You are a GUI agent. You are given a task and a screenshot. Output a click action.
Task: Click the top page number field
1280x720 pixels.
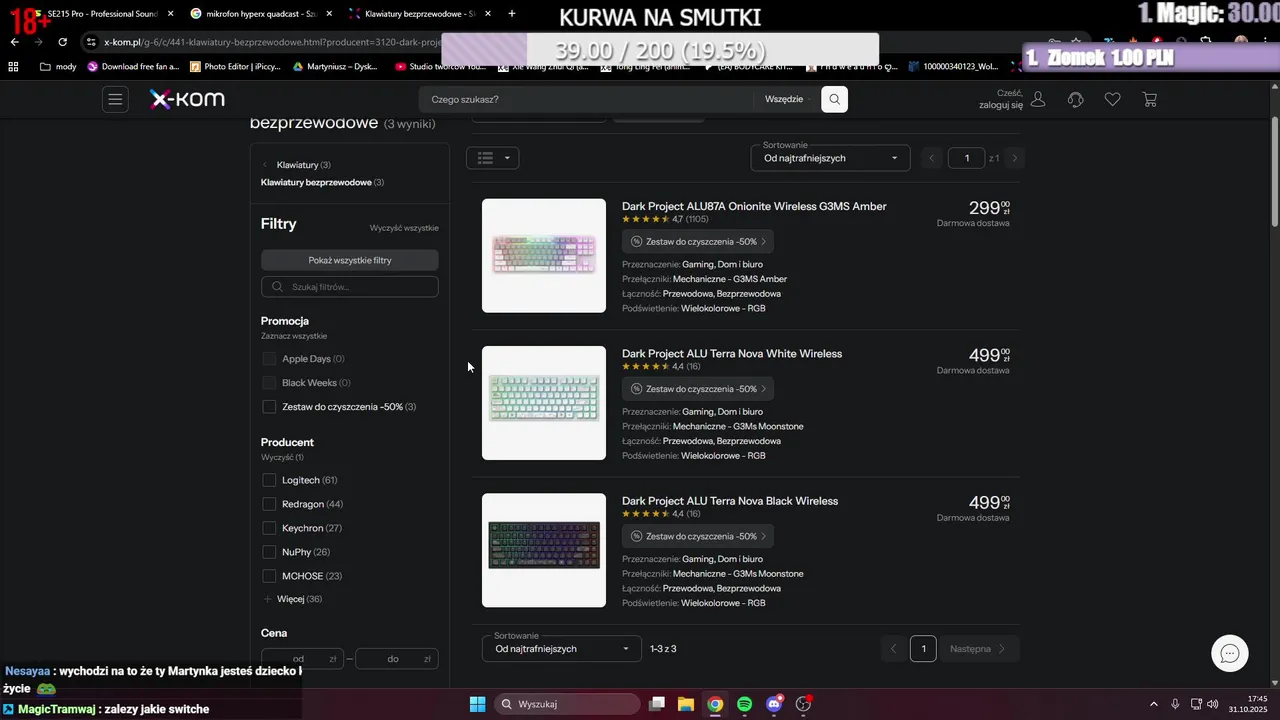click(x=967, y=158)
